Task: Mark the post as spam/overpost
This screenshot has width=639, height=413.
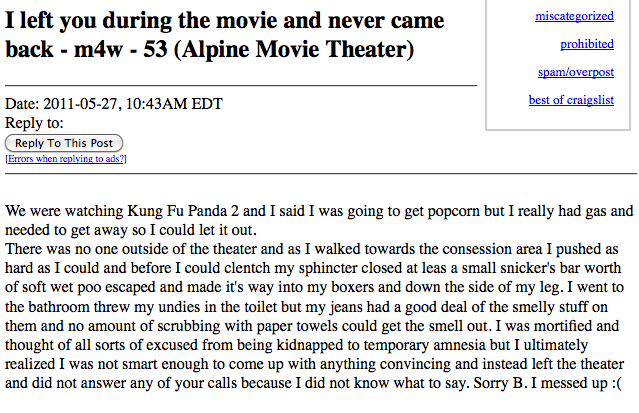Action: pyautogui.click(x=576, y=72)
